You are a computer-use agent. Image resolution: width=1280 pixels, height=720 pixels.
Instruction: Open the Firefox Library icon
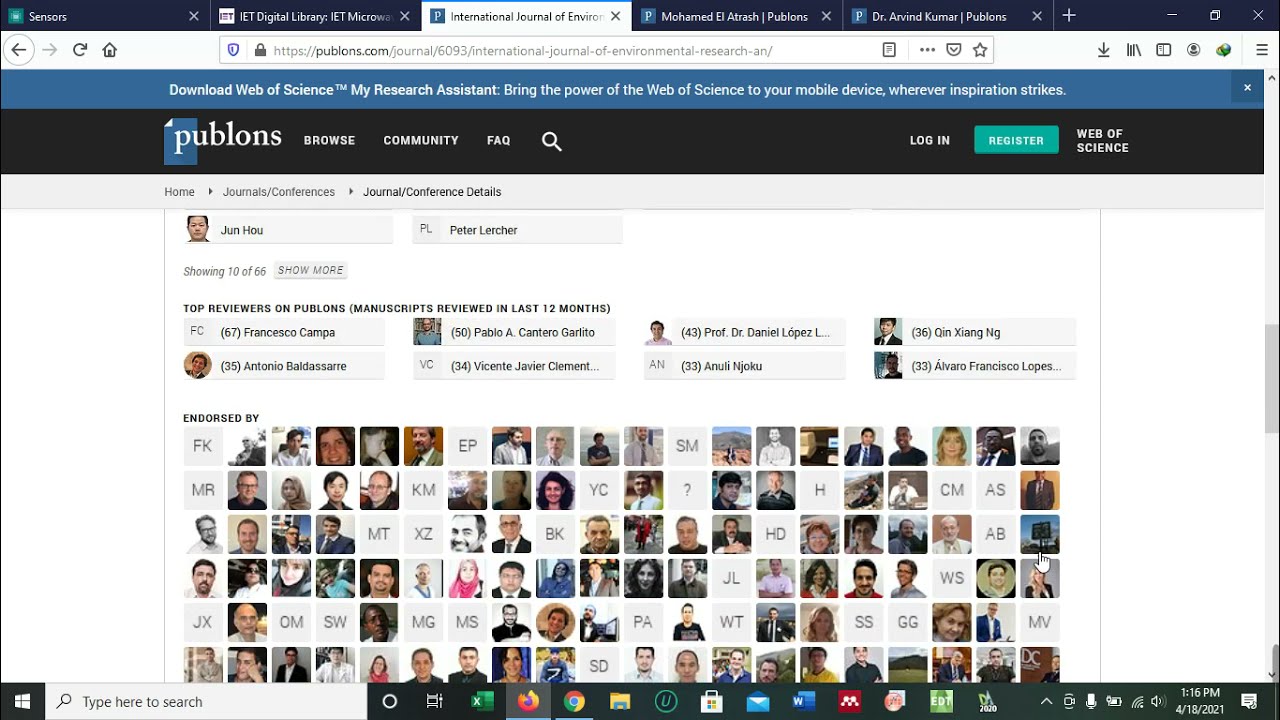click(1134, 50)
